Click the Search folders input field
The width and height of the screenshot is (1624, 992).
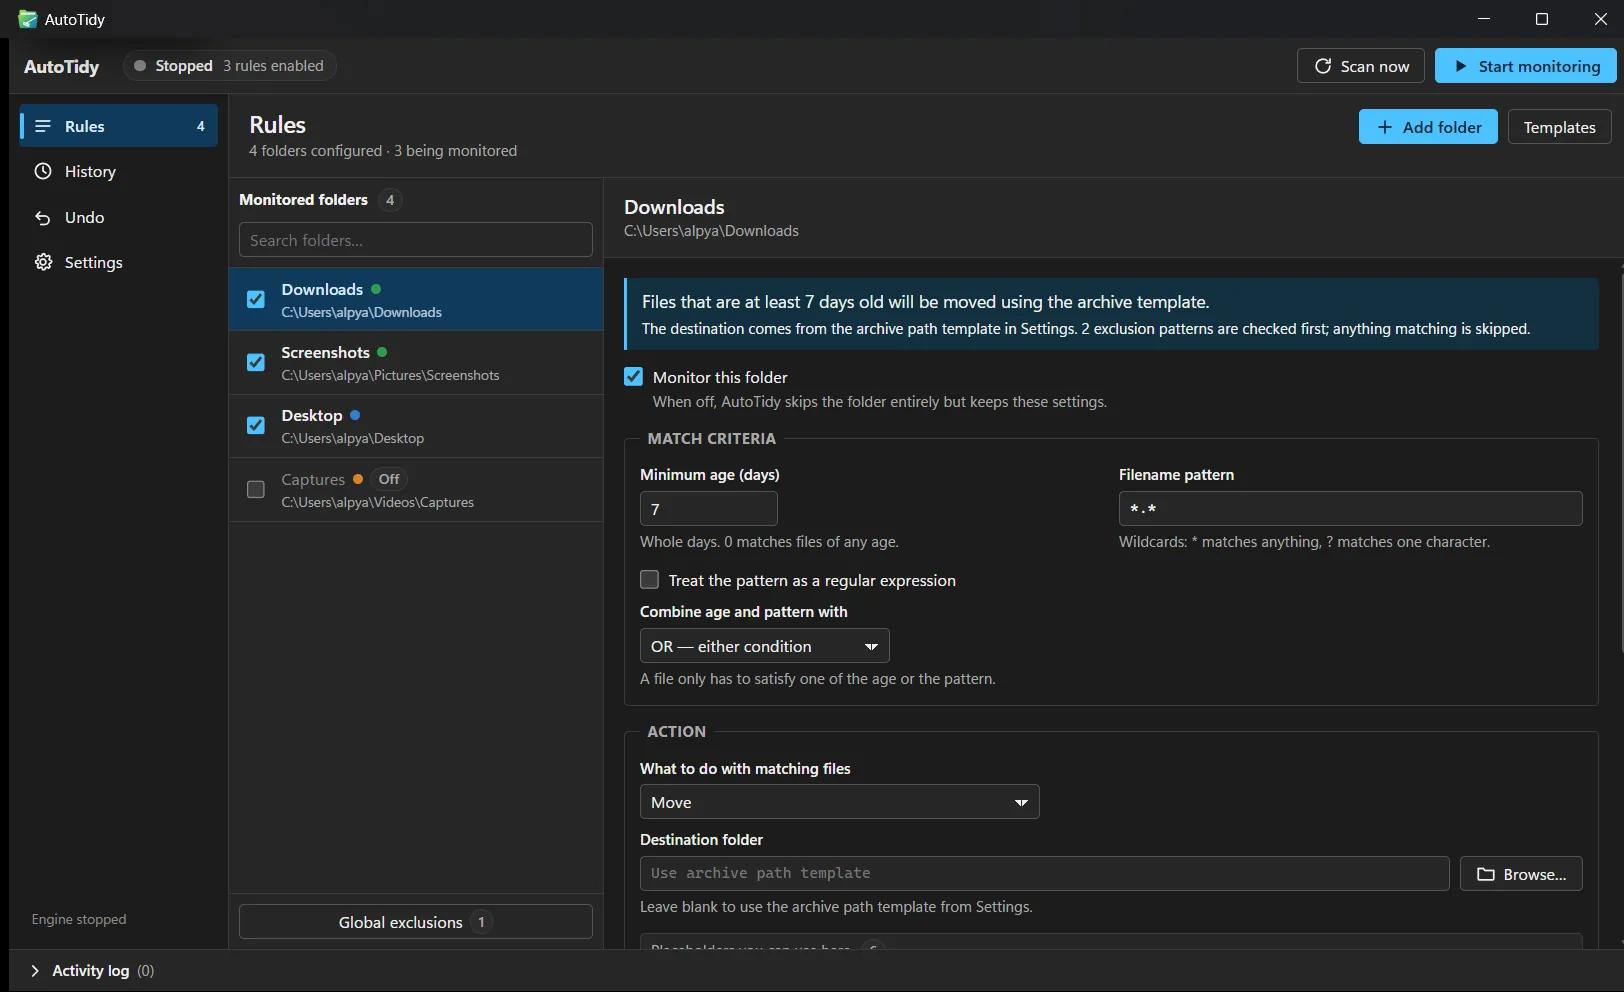416,240
